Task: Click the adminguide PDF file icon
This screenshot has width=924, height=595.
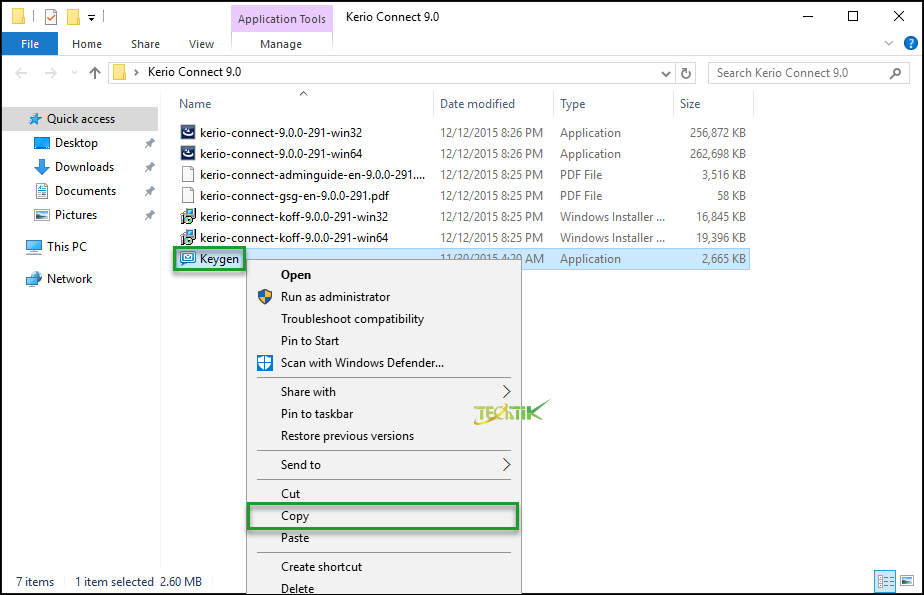Action: [187, 174]
